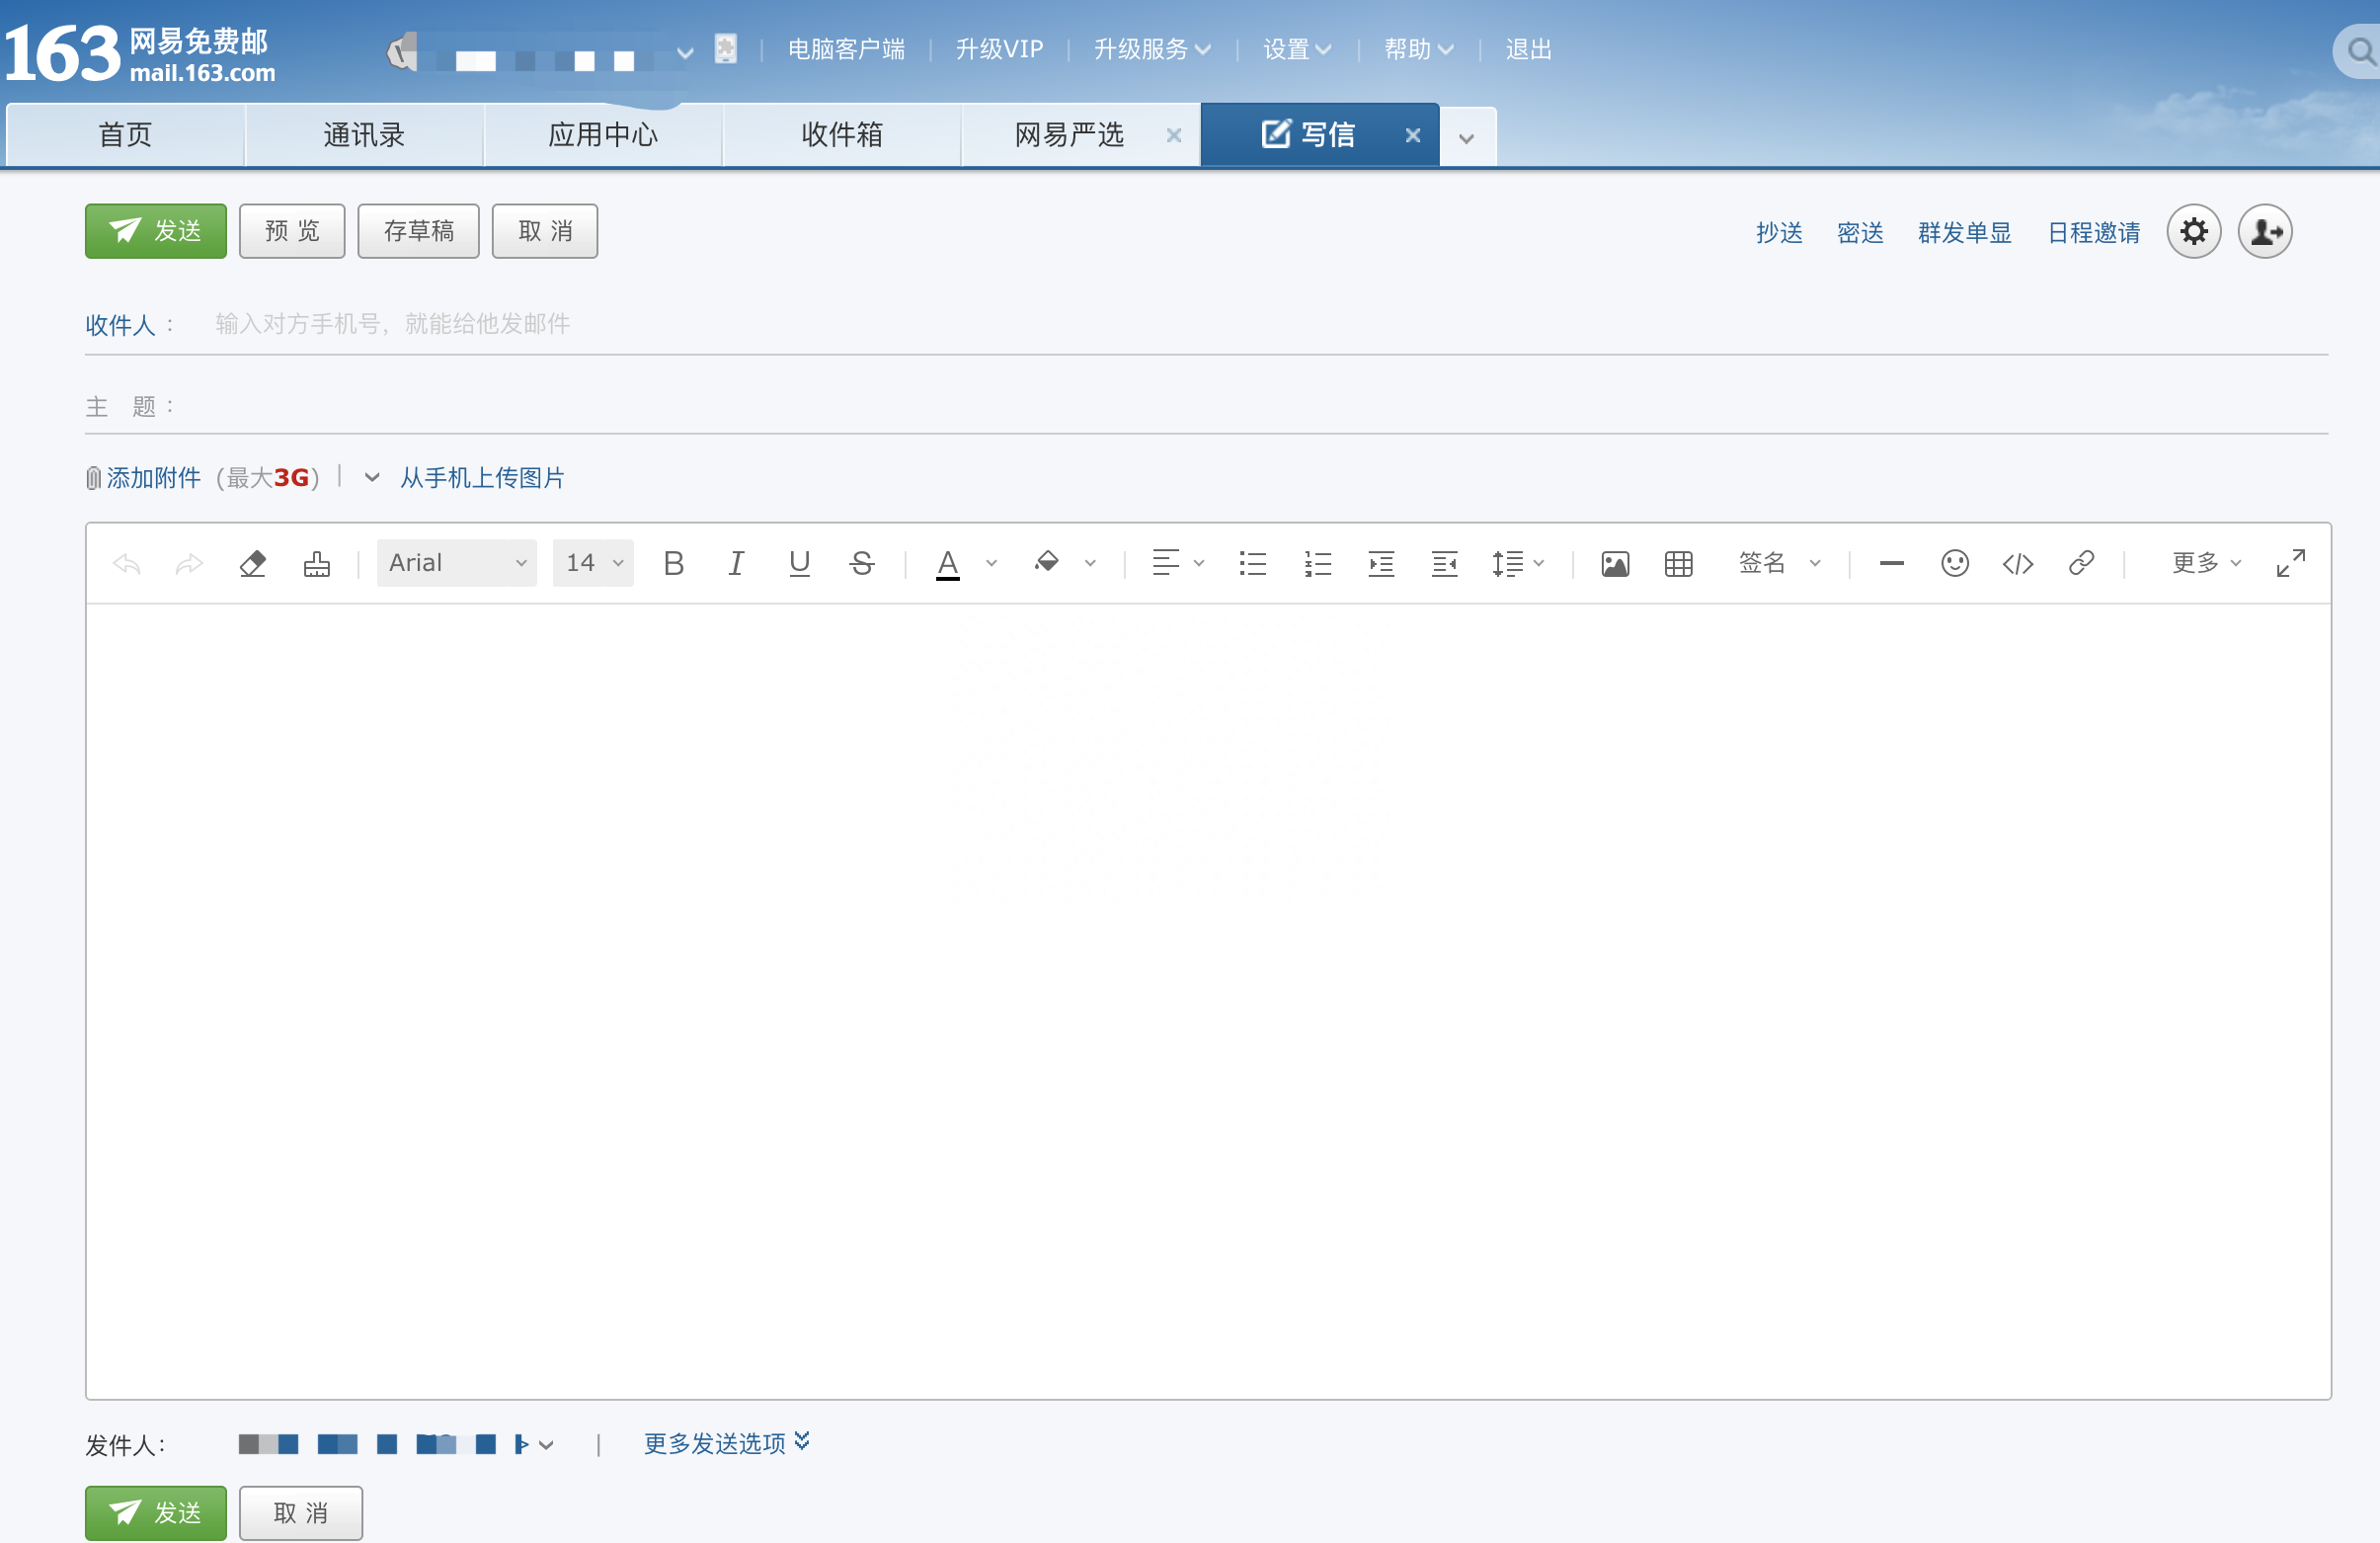2380x1543 pixels.
Task: Open the font size 14 dropdown
Action: [x=593, y=564]
